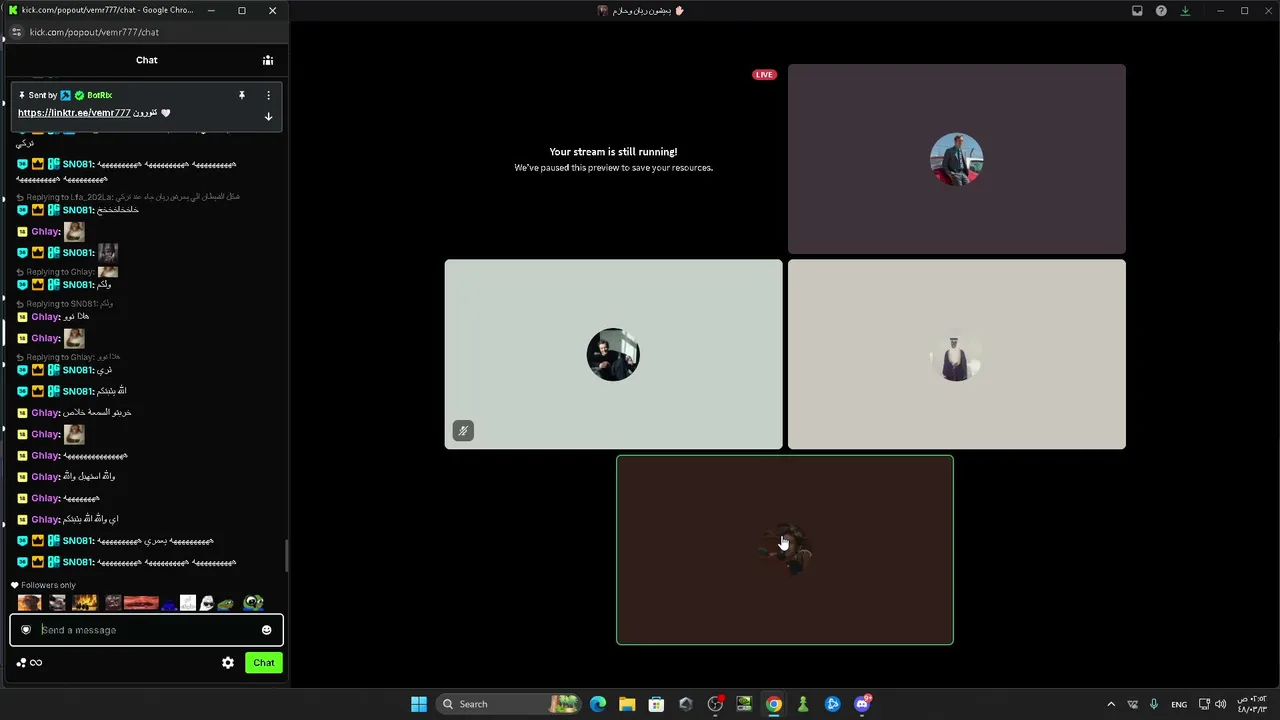The image size is (1280, 720).
Task: Open the NVIDIA app from taskbar
Action: [744, 704]
